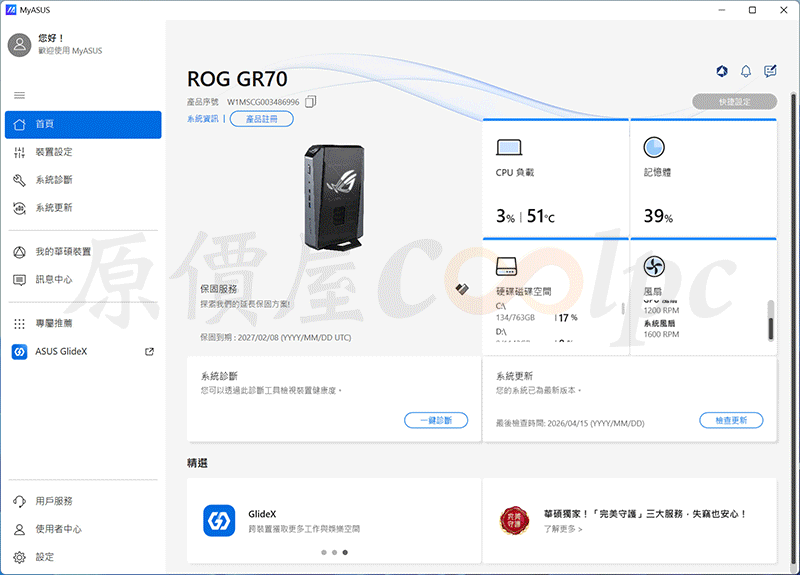The width and height of the screenshot is (800, 575).
Task: Select 裝置設定 in the sidebar
Action: tap(83, 152)
